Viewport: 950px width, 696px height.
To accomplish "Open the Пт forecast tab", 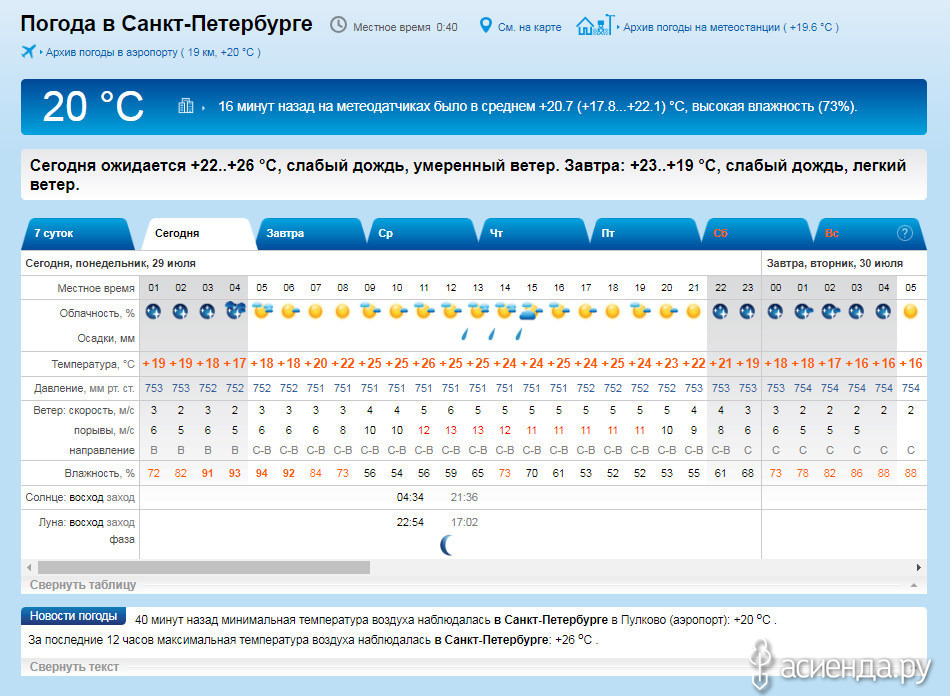I will tap(645, 234).
